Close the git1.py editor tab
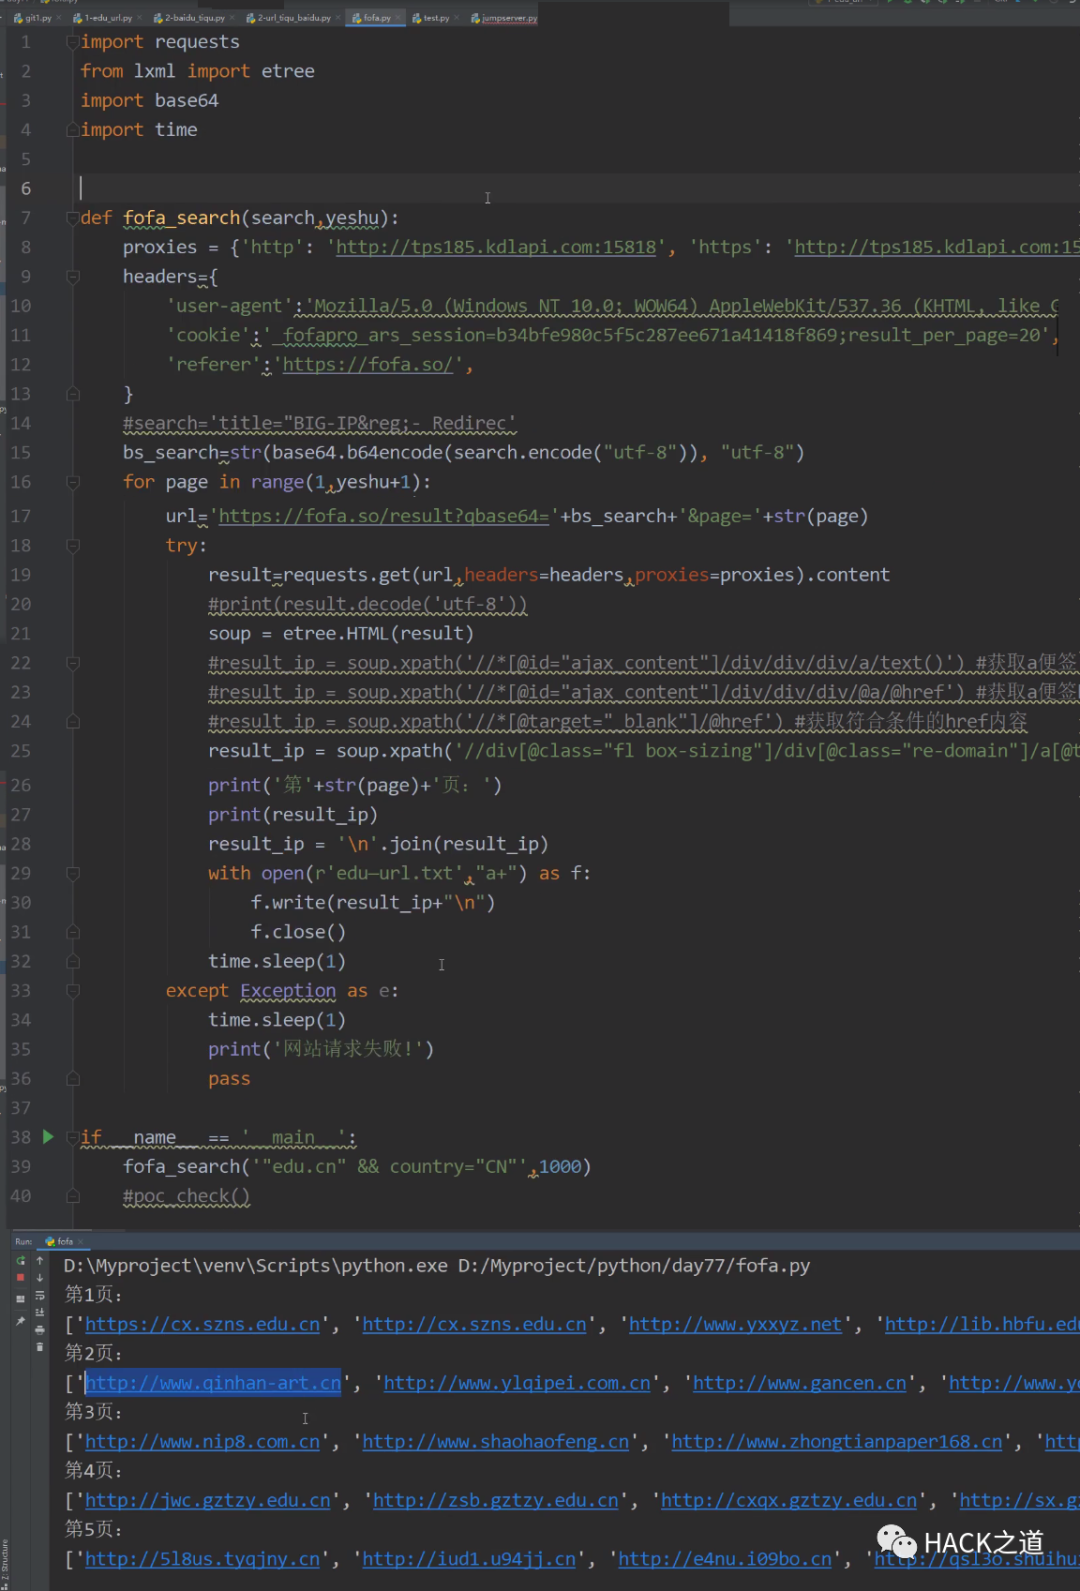This screenshot has height=1591, width=1080. coord(59,18)
